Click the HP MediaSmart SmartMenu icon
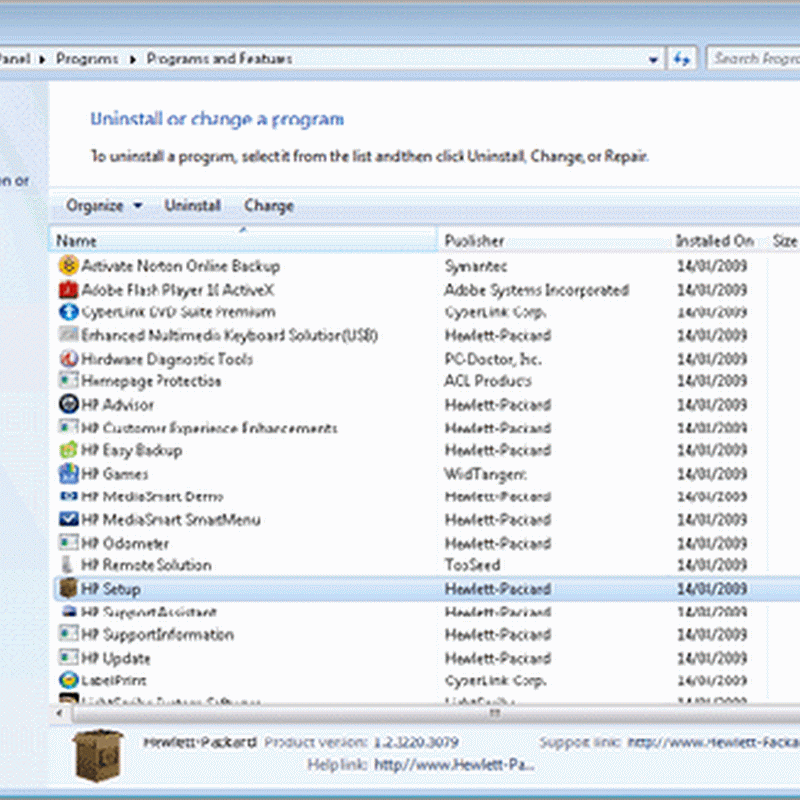The height and width of the screenshot is (800, 800). point(68,519)
